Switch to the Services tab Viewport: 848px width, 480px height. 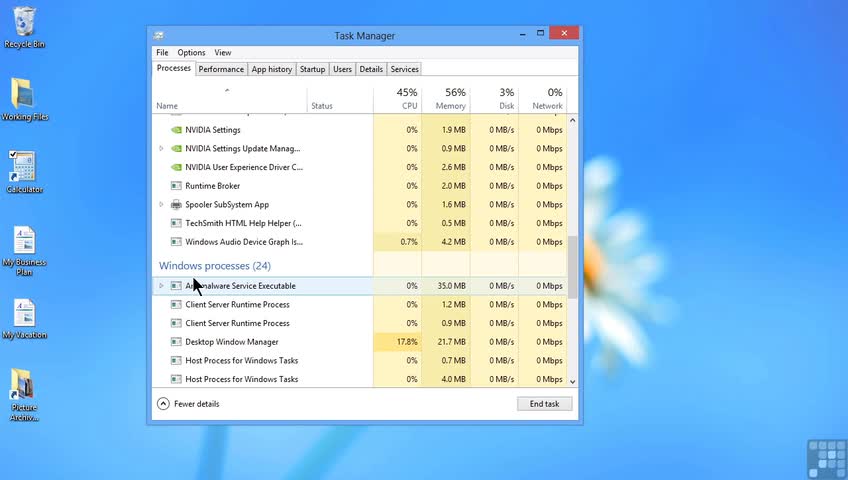(405, 69)
